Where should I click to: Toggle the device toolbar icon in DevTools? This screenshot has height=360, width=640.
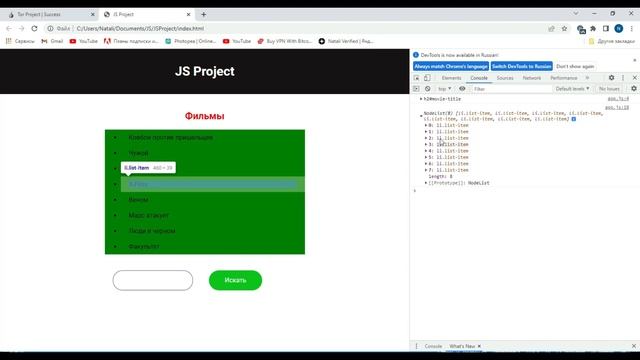tap(427, 78)
